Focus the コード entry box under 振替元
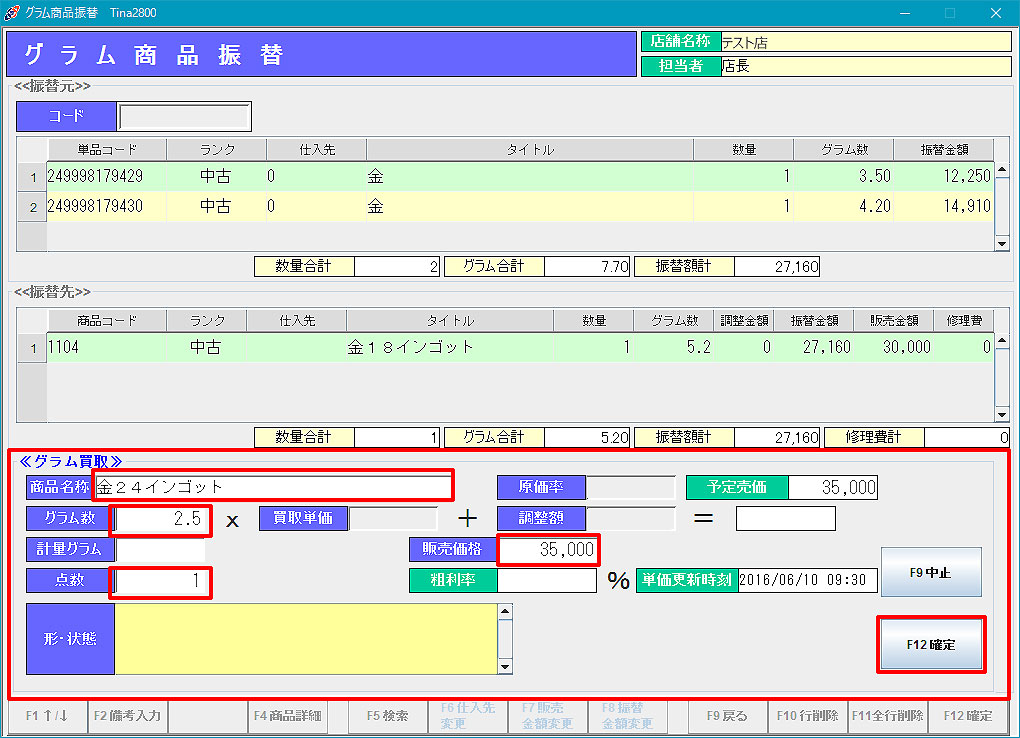 [x=184, y=116]
